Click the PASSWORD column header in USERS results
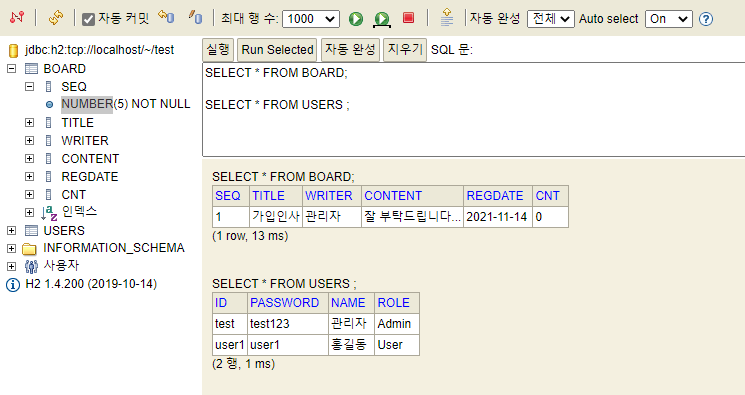This screenshot has height=395, width=745. pyautogui.click(x=287, y=303)
